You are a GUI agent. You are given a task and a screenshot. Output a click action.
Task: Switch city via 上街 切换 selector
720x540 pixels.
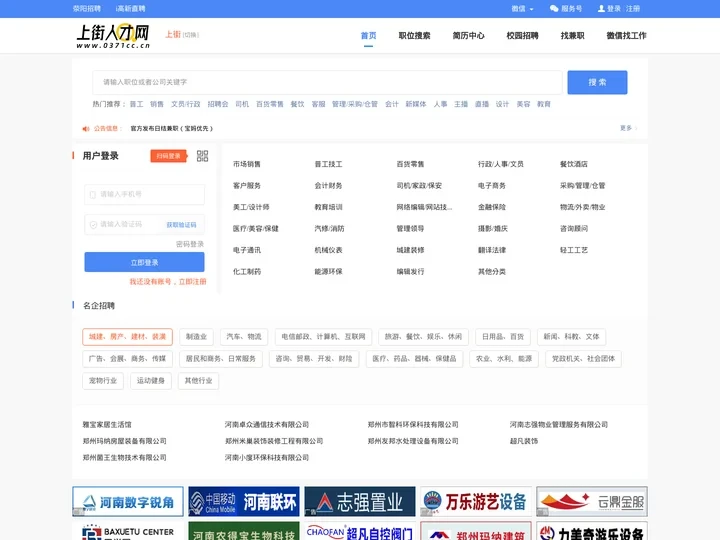click(x=182, y=34)
